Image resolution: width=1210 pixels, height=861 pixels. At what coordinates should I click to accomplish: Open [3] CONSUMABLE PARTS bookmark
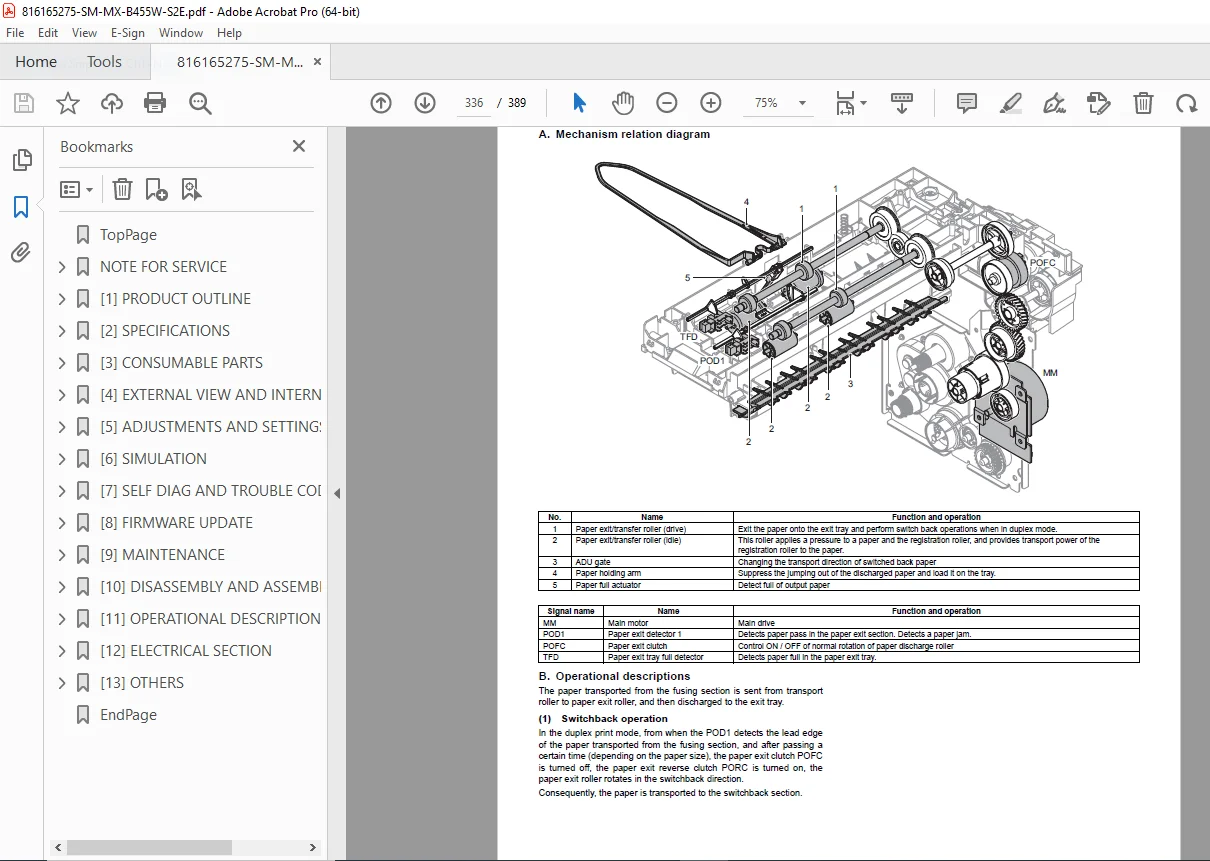coord(181,363)
